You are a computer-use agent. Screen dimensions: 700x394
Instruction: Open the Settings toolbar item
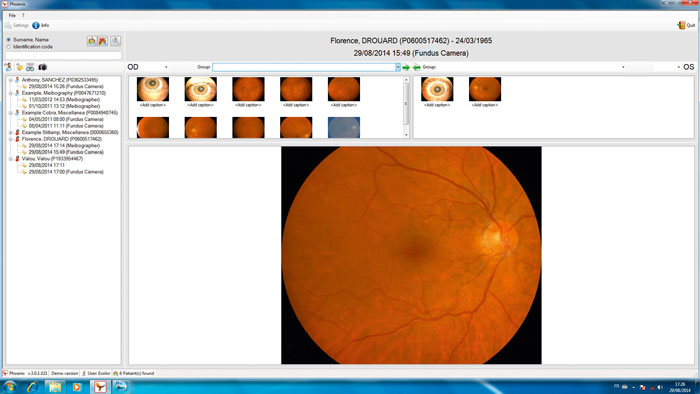tap(17, 25)
